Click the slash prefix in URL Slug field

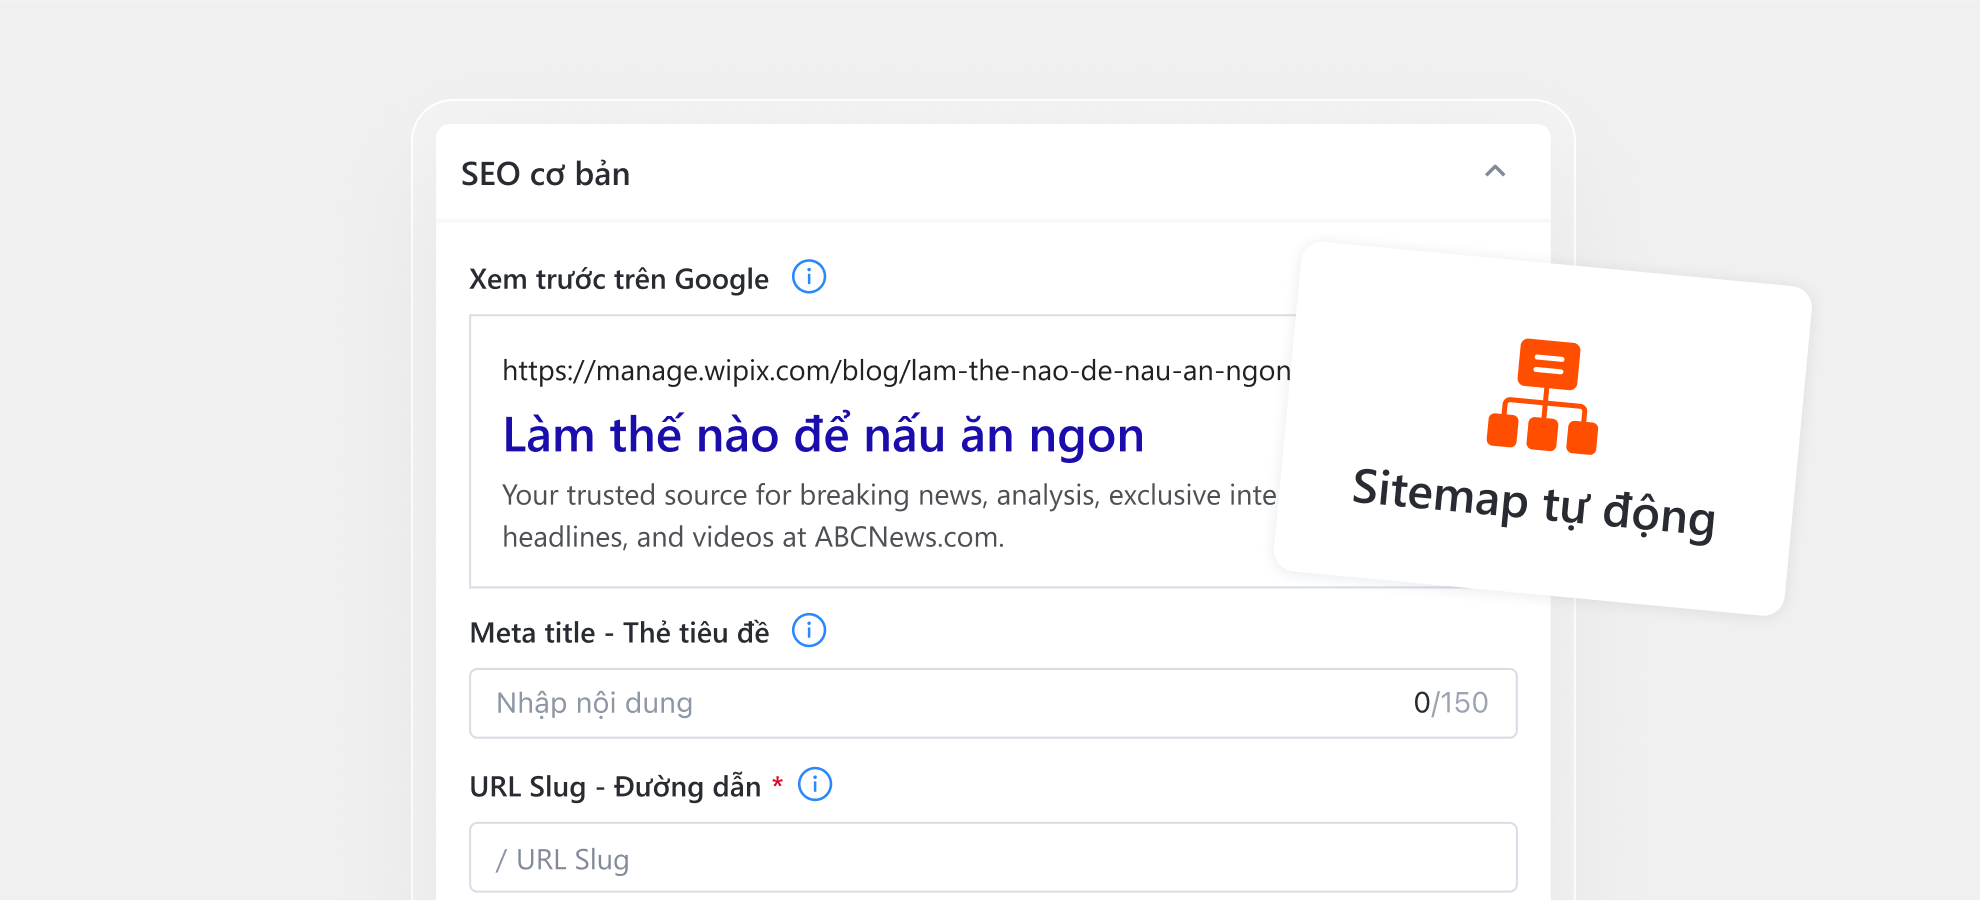pyautogui.click(x=501, y=860)
